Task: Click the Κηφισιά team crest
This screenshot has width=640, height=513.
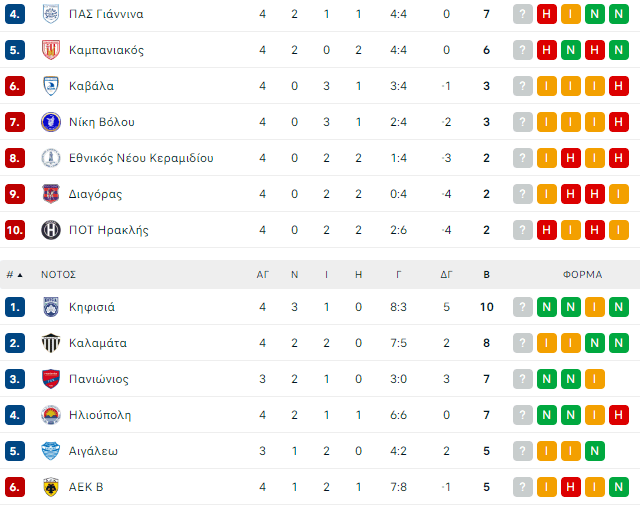Action: (51, 307)
